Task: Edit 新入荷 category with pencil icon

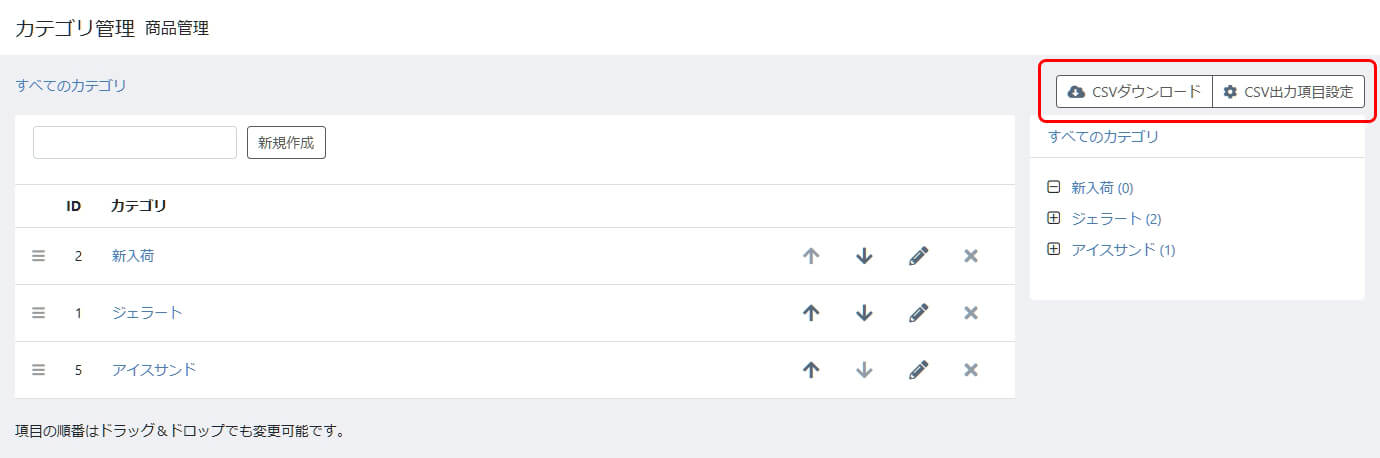Action: click(x=918, y=256)
